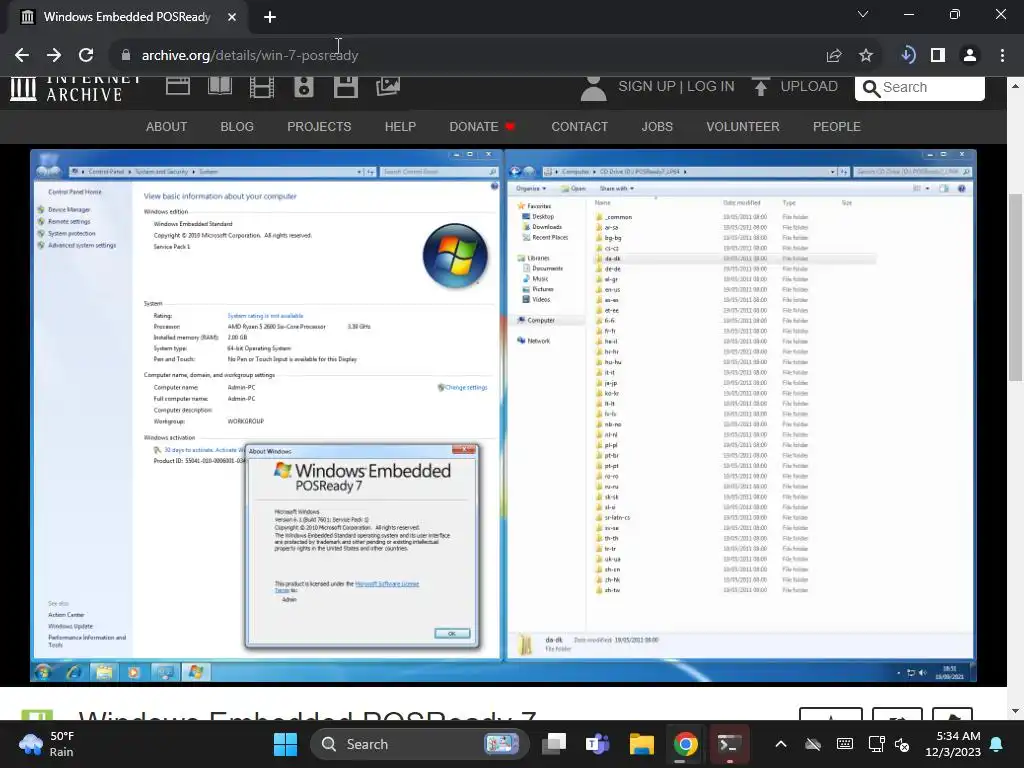Open the CONTACT menu item
This screenshot has height=768, width=1024.
coord(579,127)
